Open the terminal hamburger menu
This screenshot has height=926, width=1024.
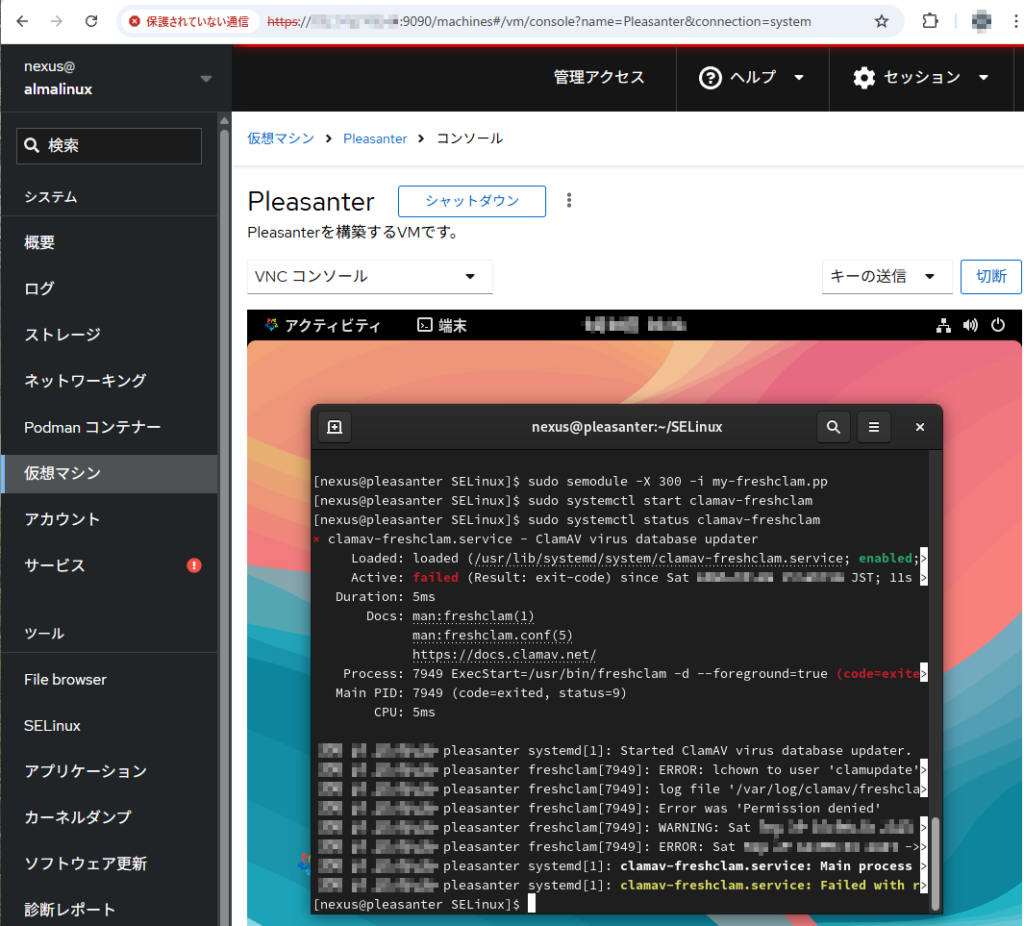coord(873,427)
